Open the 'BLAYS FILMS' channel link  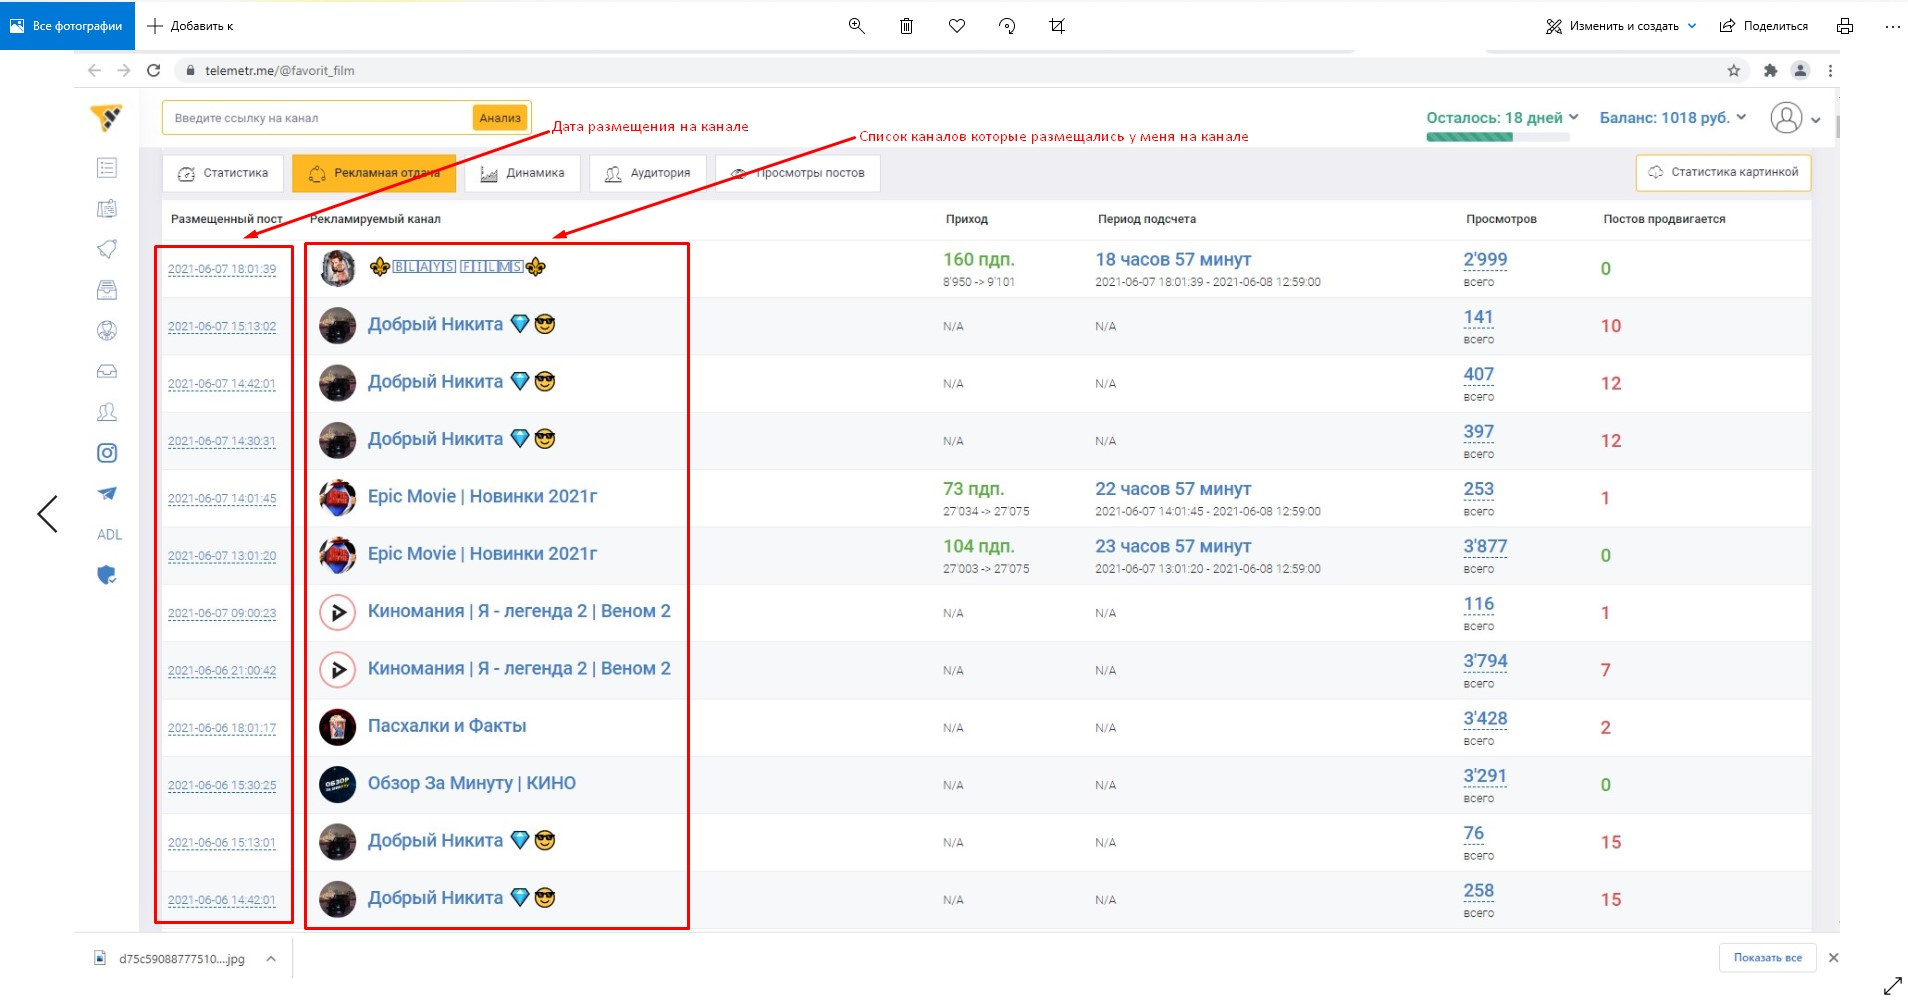457,267
